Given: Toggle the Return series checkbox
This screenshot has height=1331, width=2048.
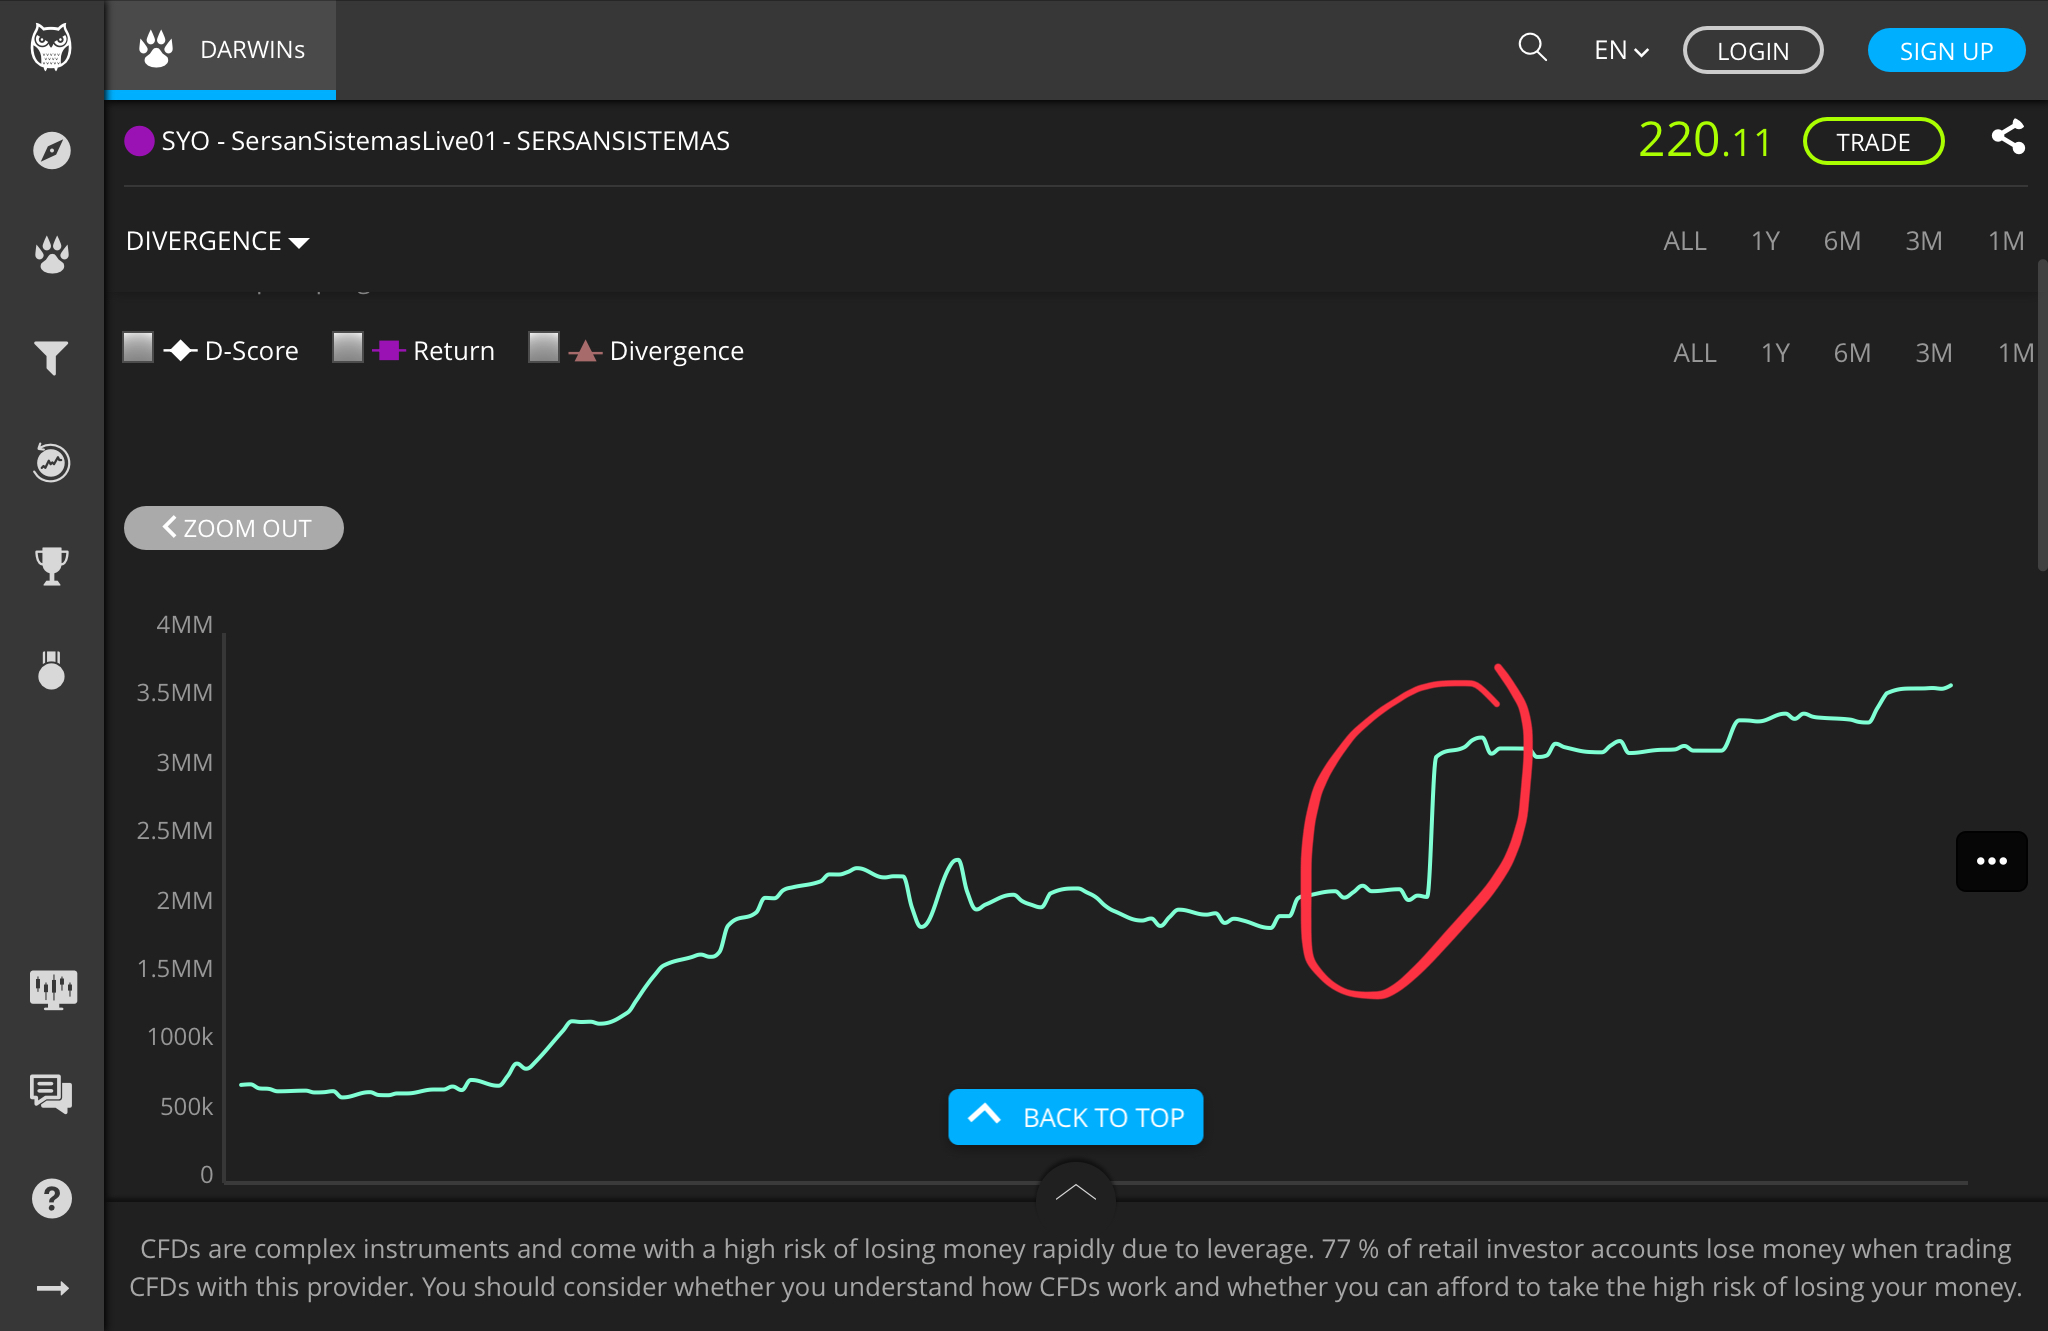Looking at the screenshot, I should click(348, 348).
